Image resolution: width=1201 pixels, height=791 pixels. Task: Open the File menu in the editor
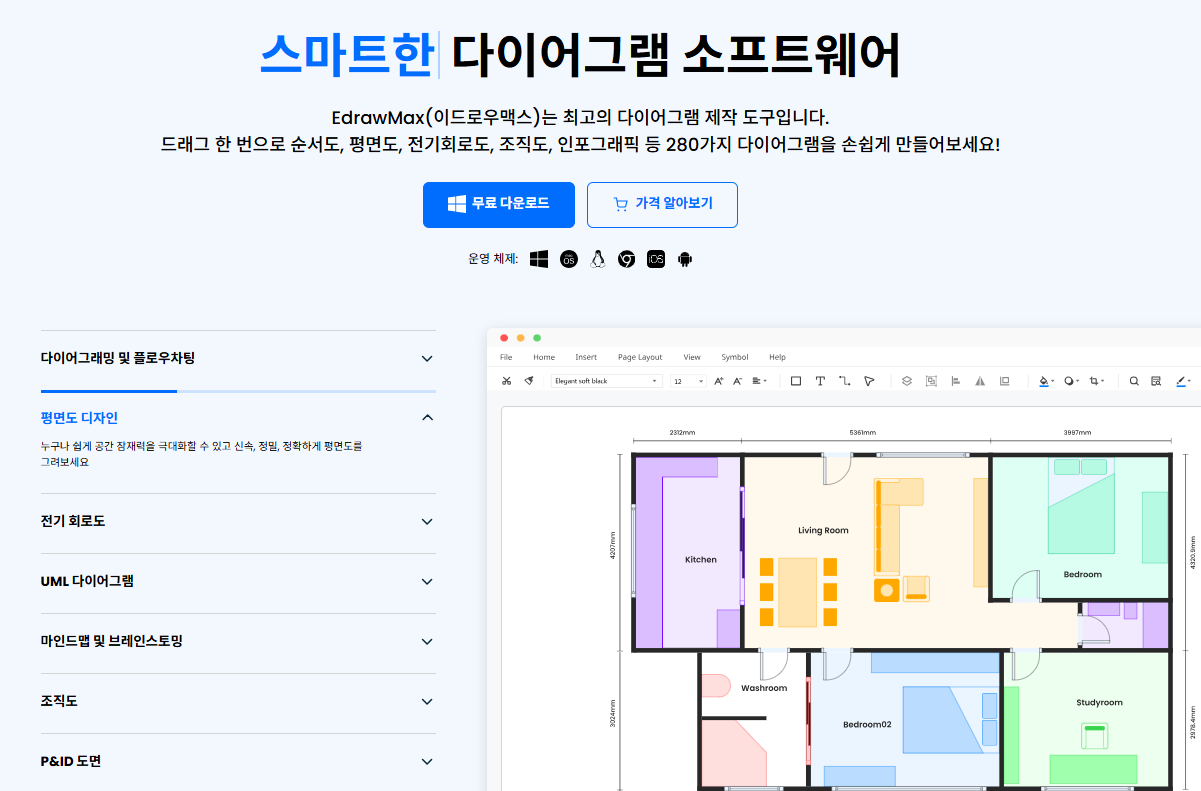(506, 357)
